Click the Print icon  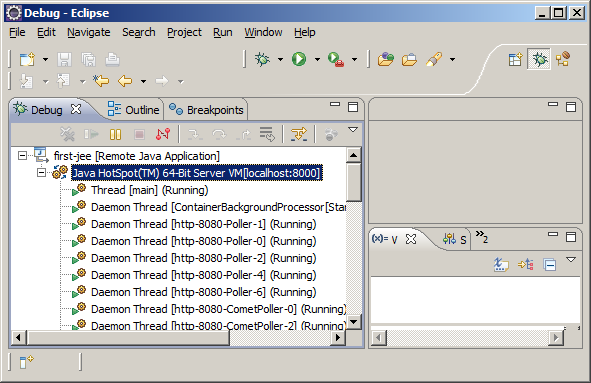tap(112, 60)
